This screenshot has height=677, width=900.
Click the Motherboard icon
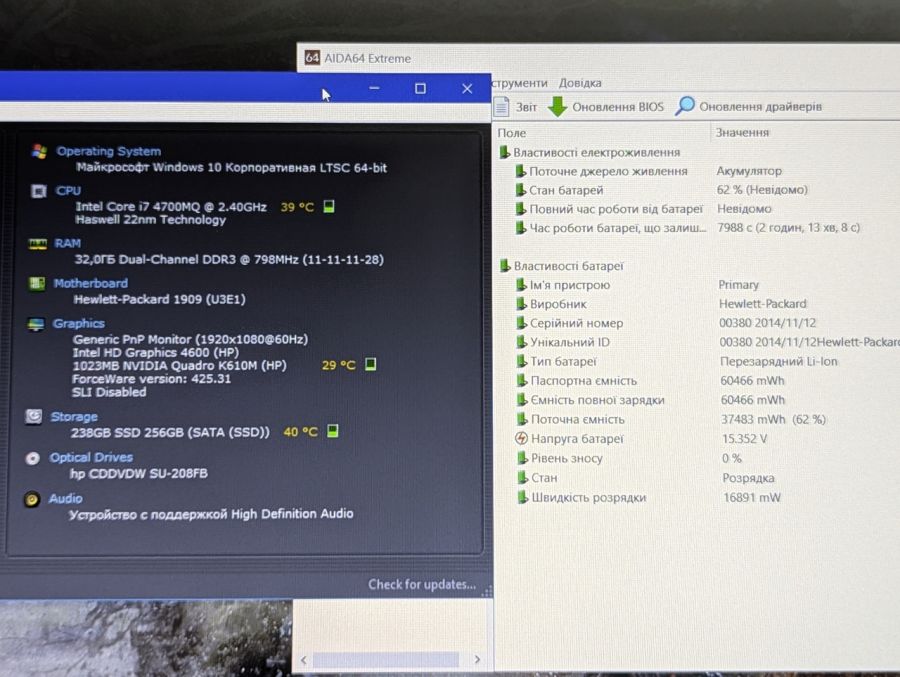pos(37,283)
